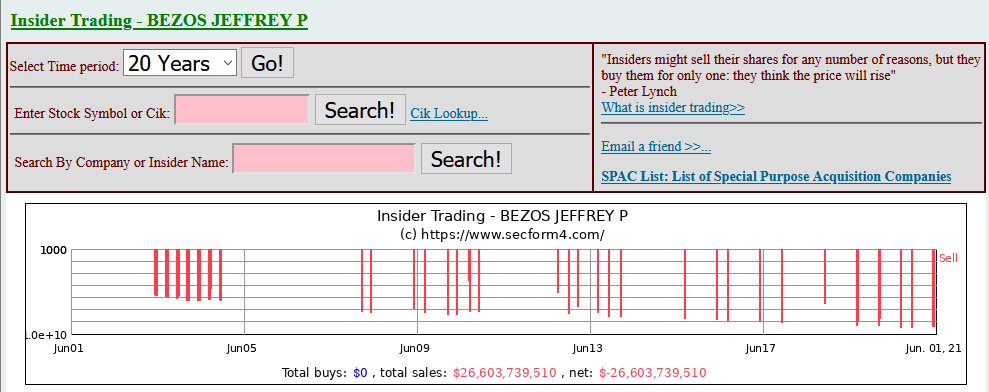Open the Cik Lookup link
Image resolution: width=989 pixels, height=392 pixels.
(448, 114)
